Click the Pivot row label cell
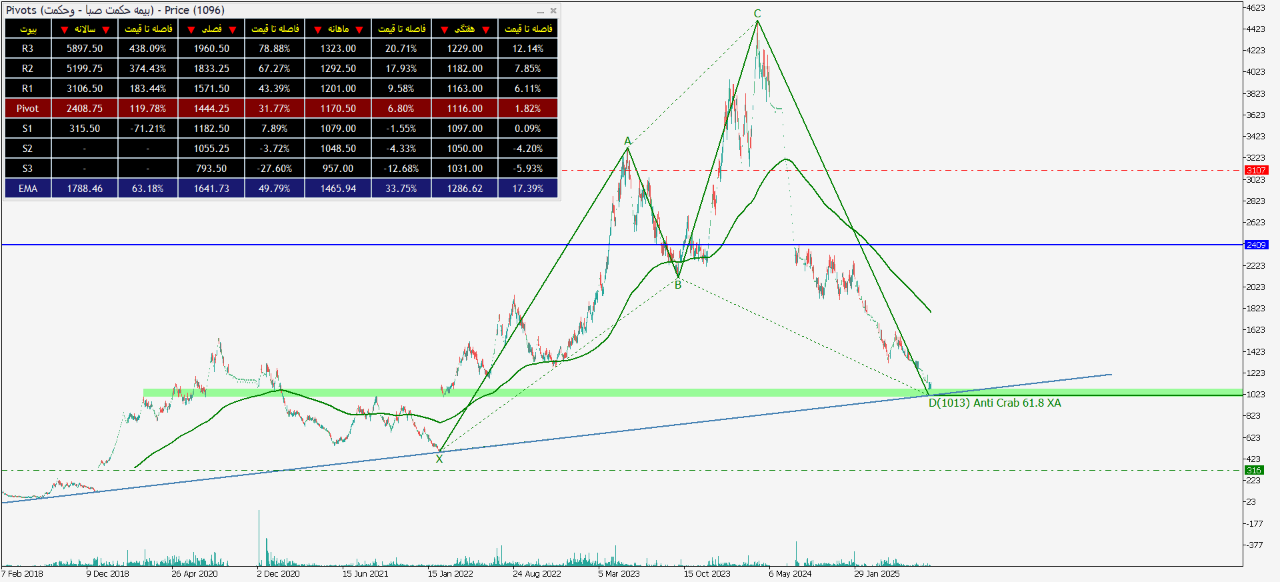Screen dimensions: 1280x582 coord(26,108)
